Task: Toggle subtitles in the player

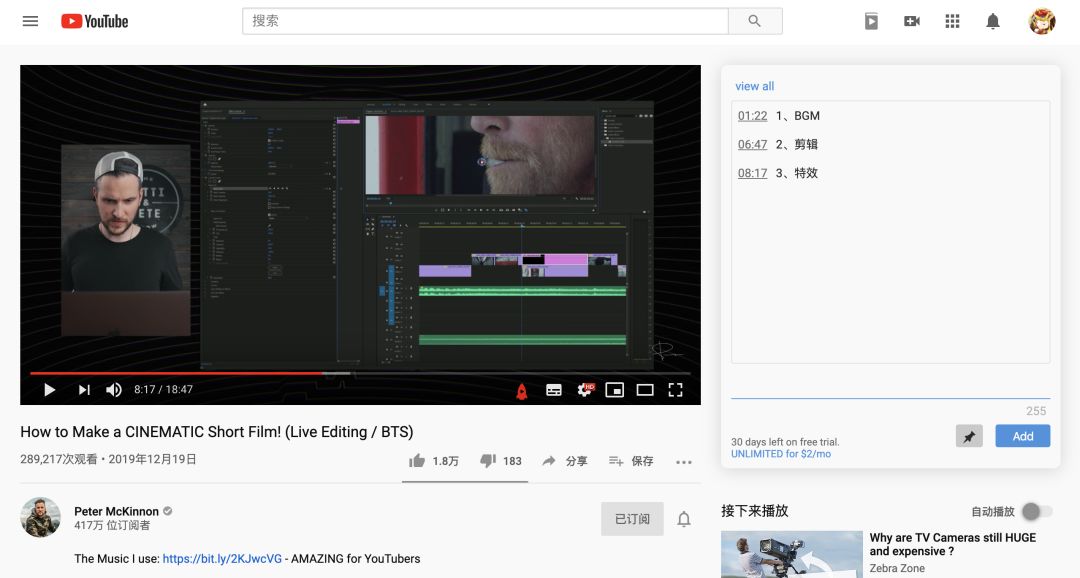Action: tap(553, 390)
